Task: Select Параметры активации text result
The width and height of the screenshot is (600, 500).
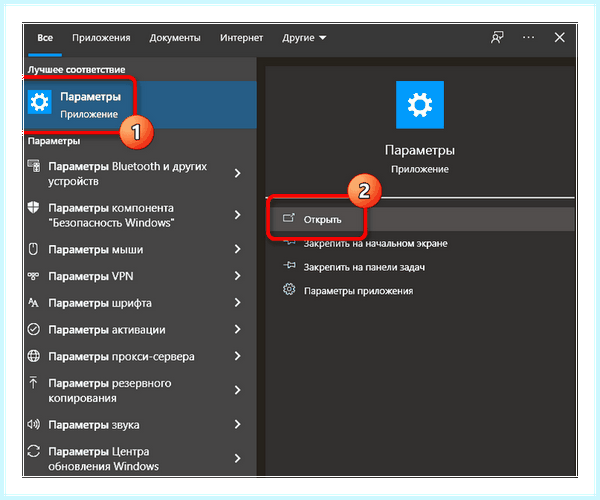Action: [x=107, y=329]
